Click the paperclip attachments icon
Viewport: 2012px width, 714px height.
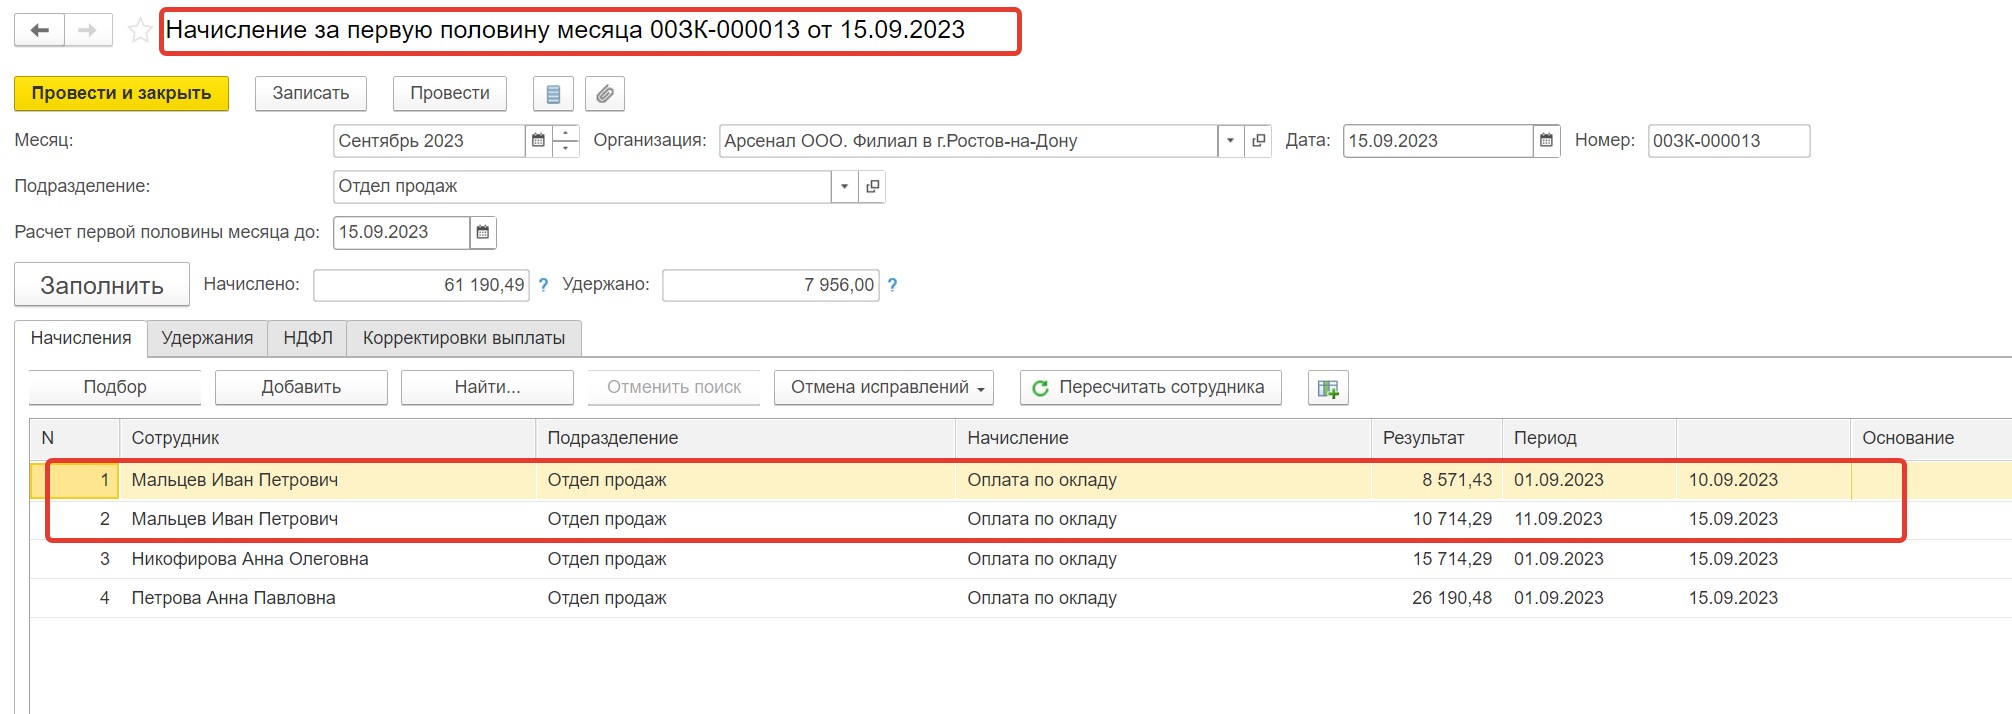605,94
